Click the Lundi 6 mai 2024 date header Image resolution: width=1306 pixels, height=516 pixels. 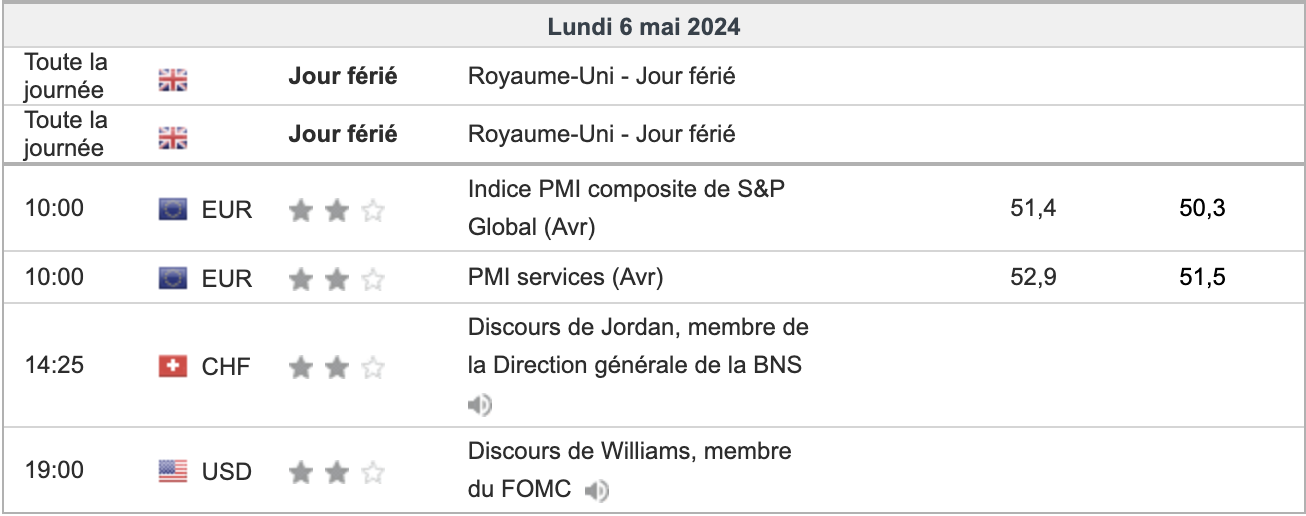pyautogui.click(x=644, y=27)
